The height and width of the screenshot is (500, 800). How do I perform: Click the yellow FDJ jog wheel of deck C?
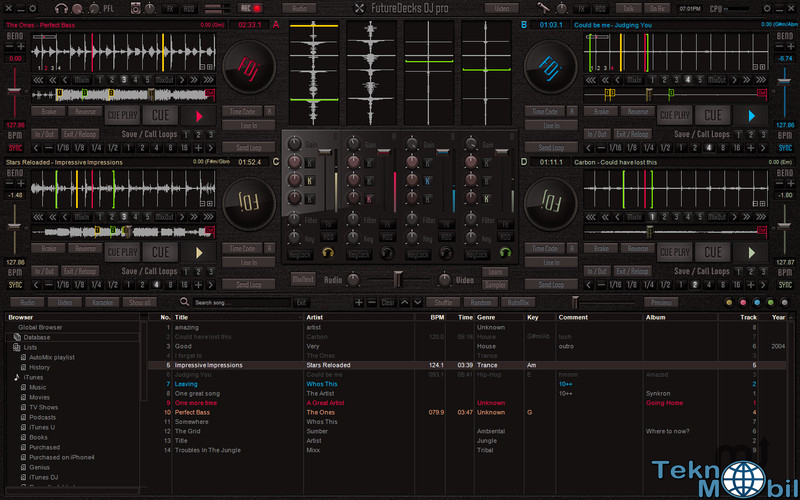coord(249,204)
